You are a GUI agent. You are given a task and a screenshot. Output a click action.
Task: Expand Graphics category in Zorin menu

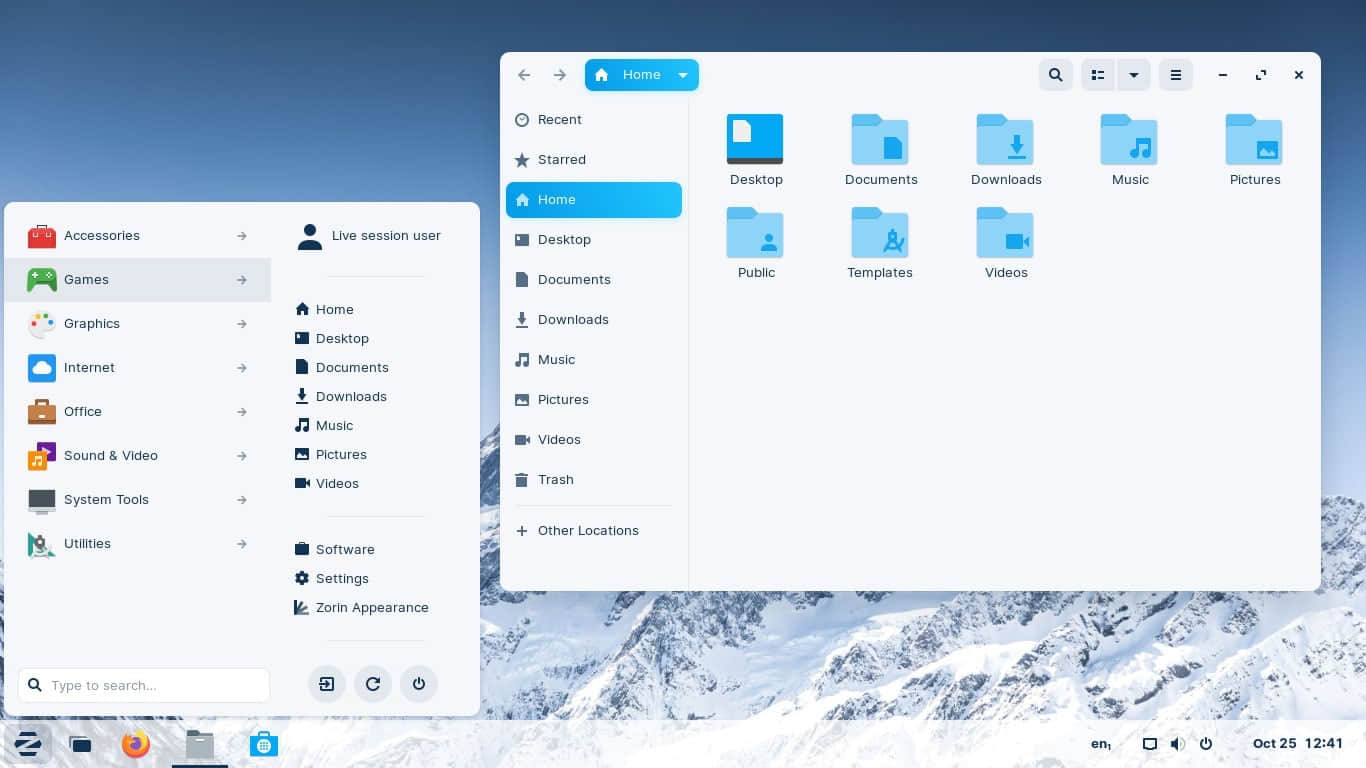(x=138, y=324)
